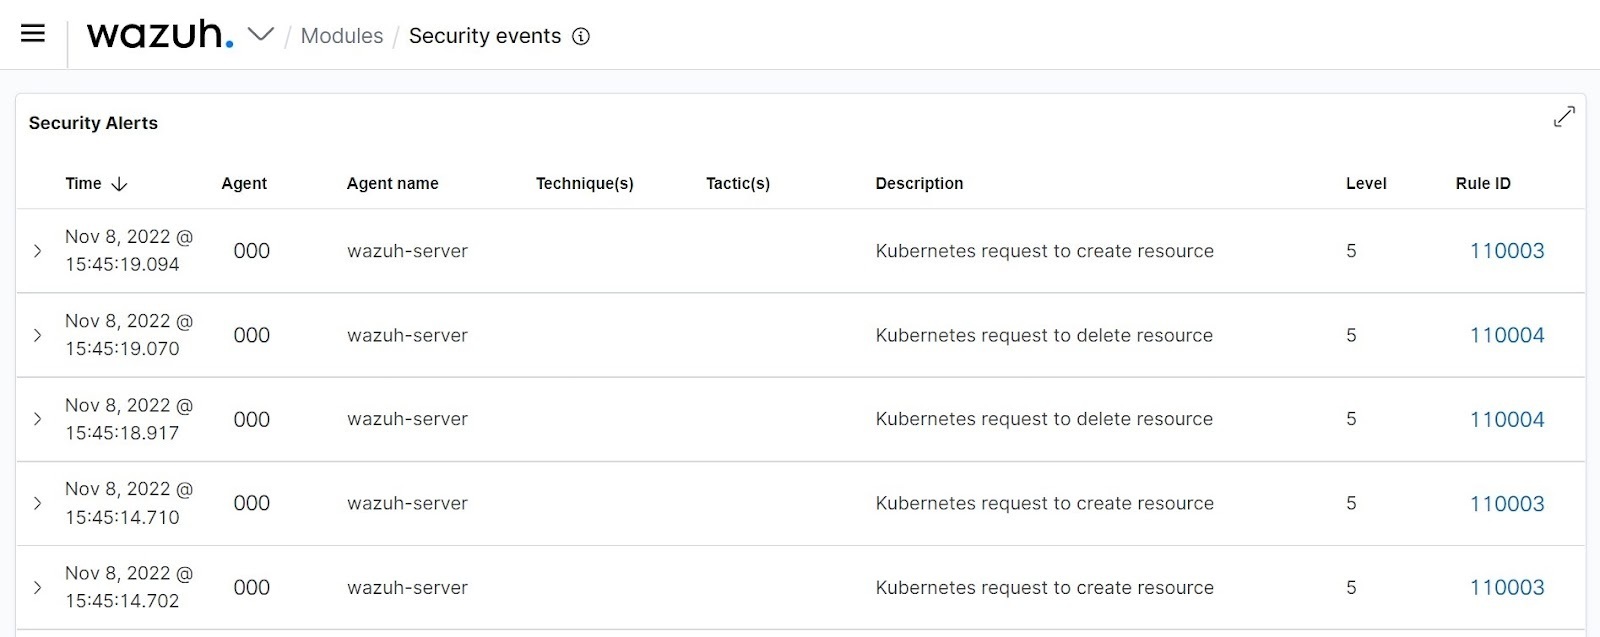This screenshot has width=1600, height=637.
Task: Click level 5 in 15:45:14.702 row
Action: tap(1351, 588)
